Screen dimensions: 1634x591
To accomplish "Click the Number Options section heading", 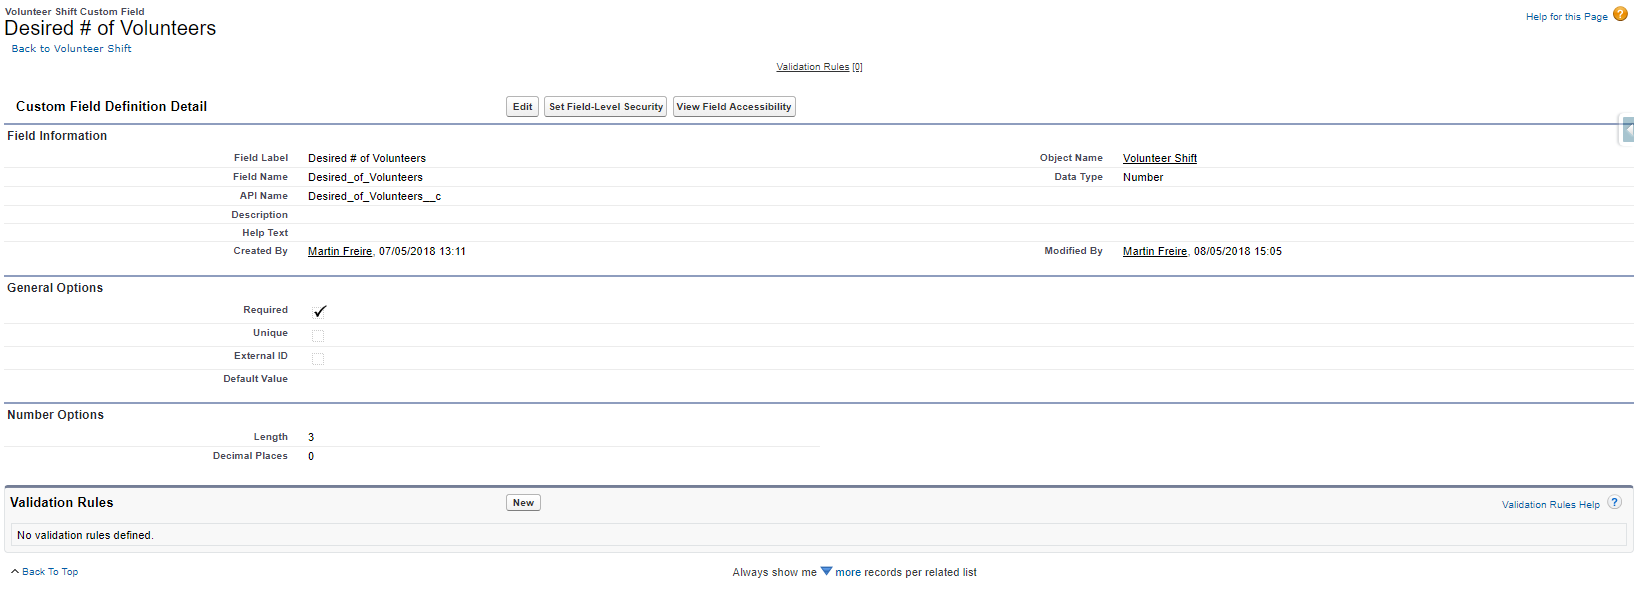I will point(55,415).
